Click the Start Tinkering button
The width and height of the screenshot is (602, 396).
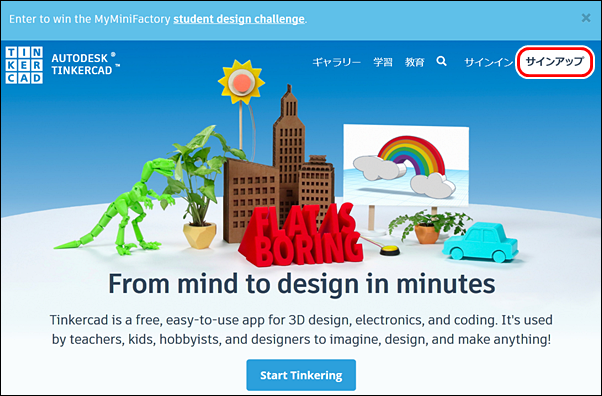(x=301, y=375)
